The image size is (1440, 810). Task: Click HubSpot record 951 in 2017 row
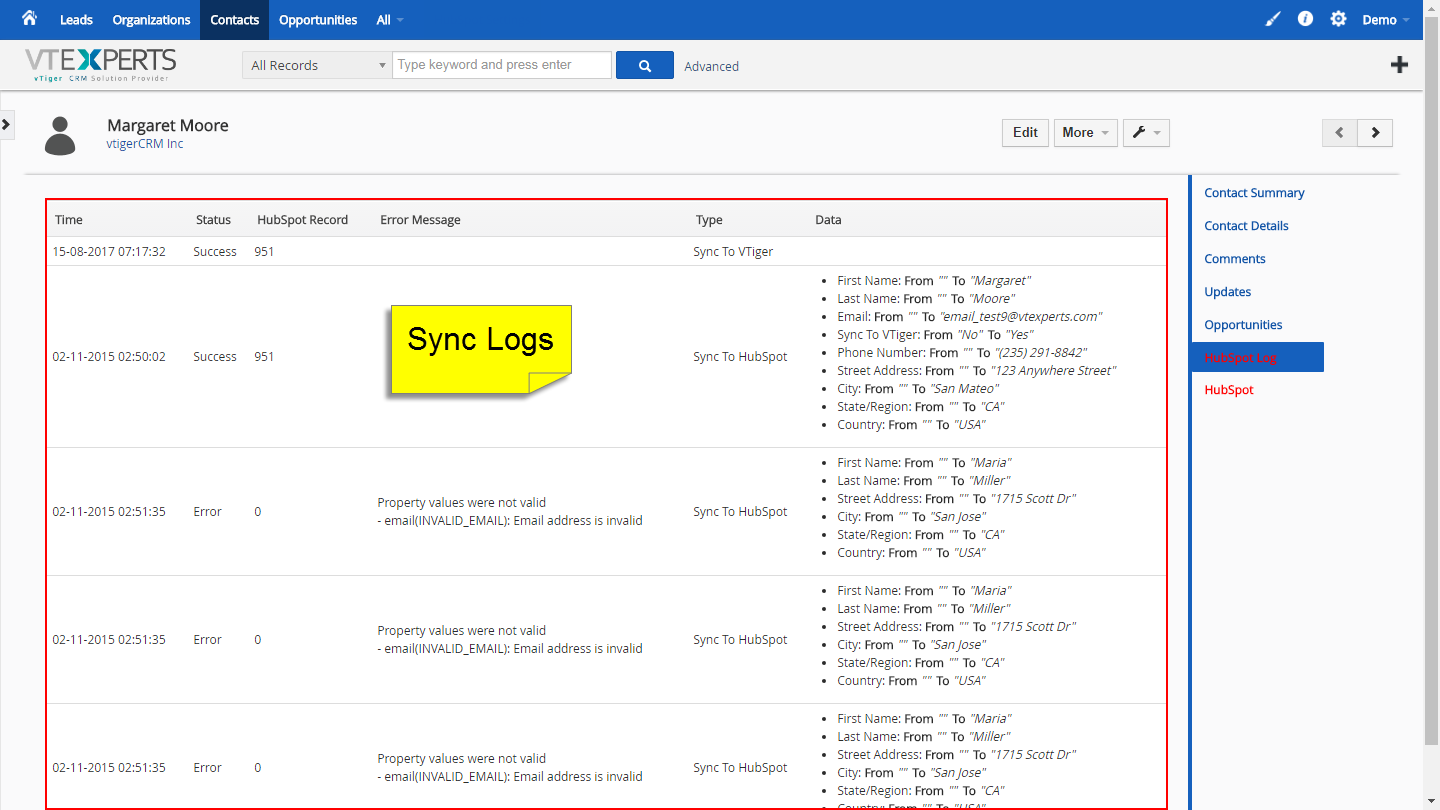tap(264, 252)
